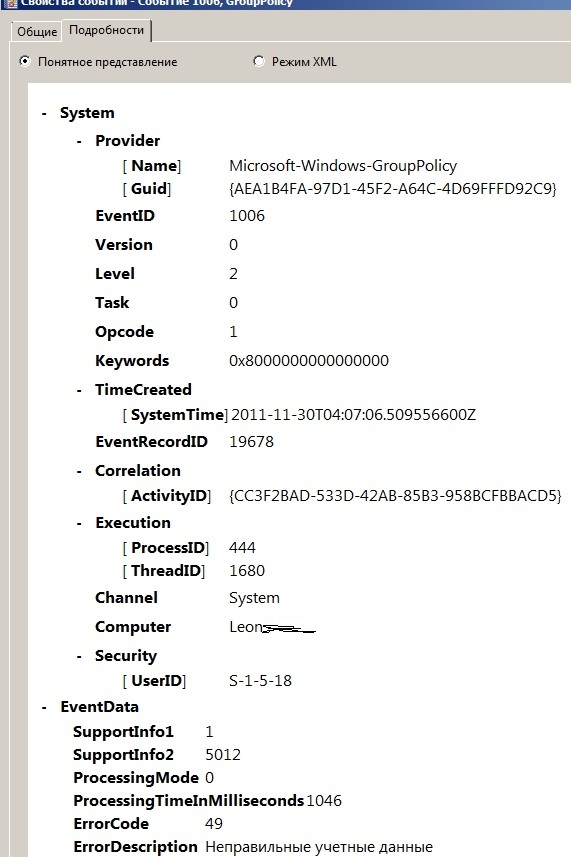Select the SystemTime timestamp value
The image size is (571, 857).
[354, 415]
